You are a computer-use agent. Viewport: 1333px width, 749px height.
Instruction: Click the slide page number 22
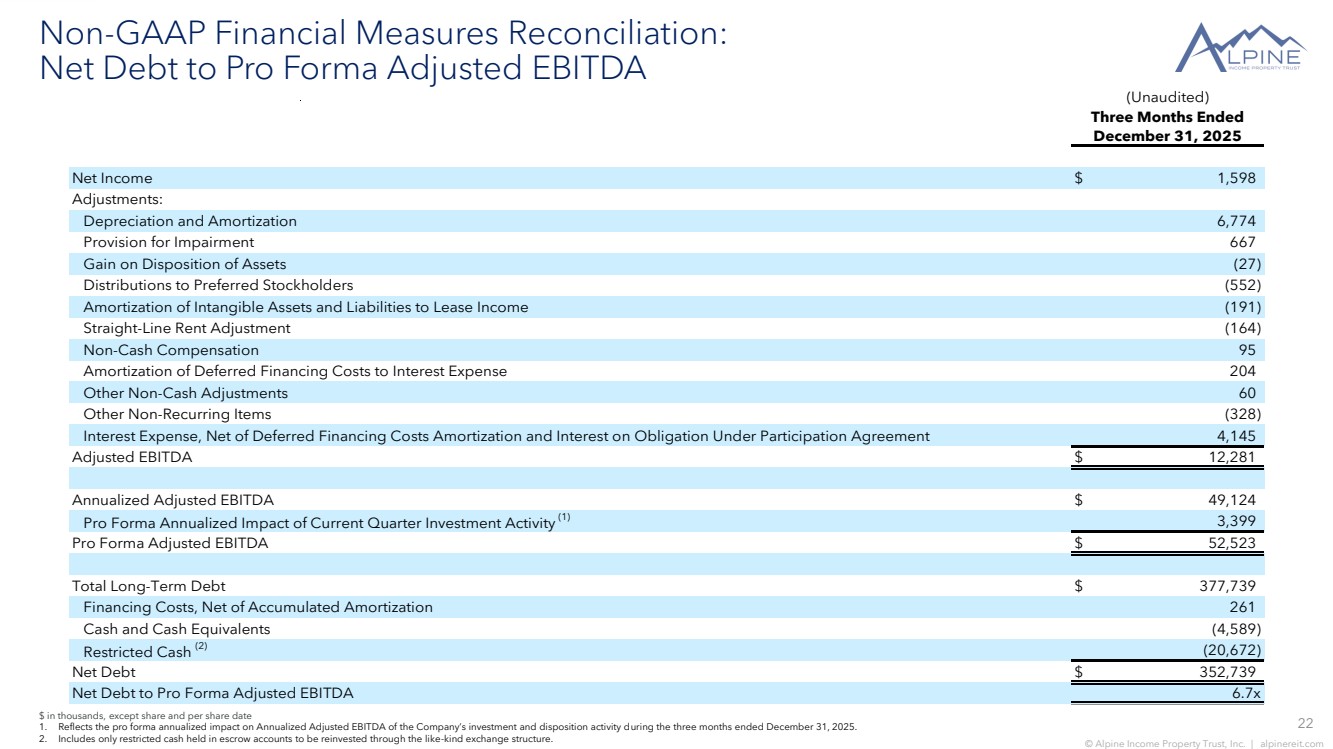pos(1304,724)
